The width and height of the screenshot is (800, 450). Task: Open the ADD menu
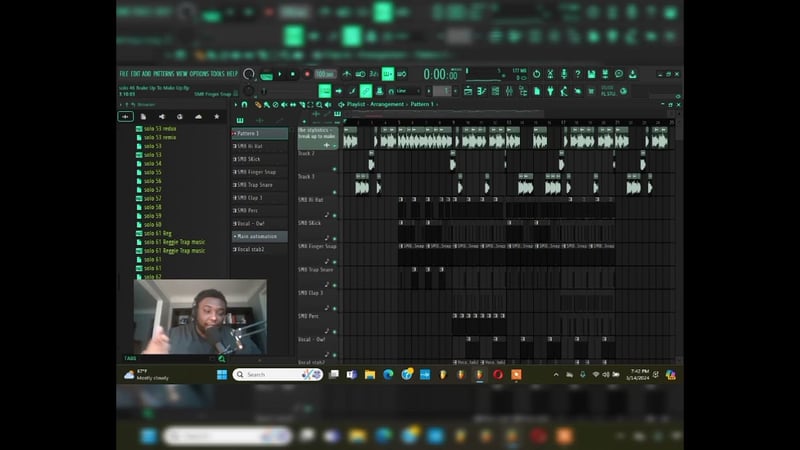point(147,74)
